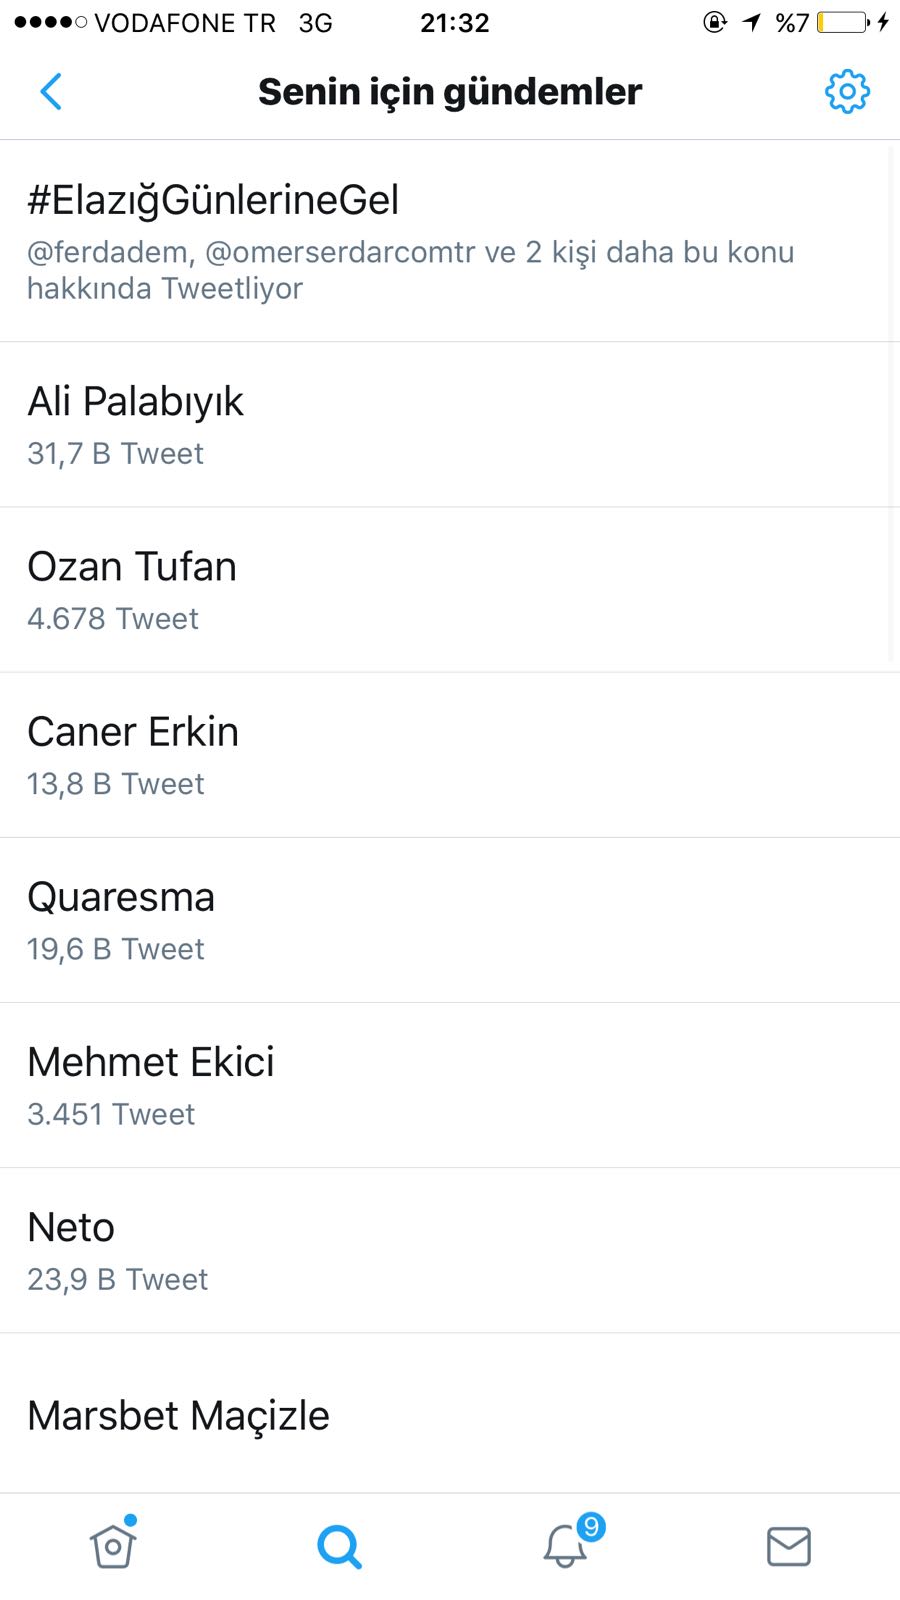The width and height of the screenshot is (900, 1600).
Task: View the Marsbet Maçizle trend
Action: (178, 1415)
